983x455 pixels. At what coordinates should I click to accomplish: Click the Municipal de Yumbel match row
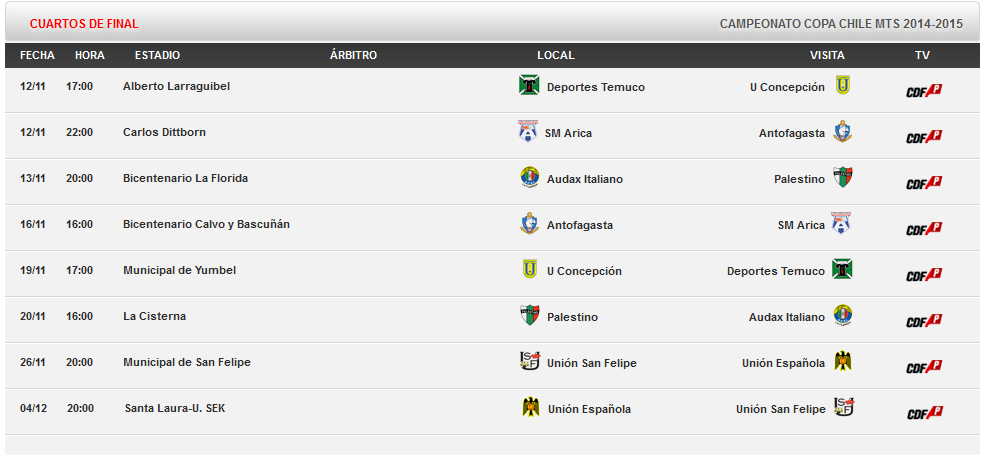click(x=492, y=273)
